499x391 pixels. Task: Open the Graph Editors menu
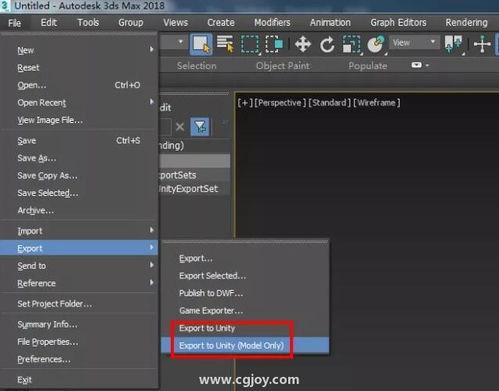click(398, 23)
